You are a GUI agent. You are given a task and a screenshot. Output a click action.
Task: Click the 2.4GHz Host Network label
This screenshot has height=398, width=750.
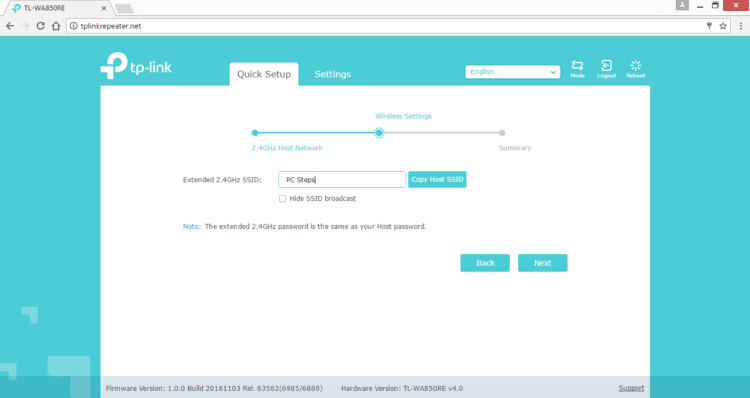[x=287, y=148]
